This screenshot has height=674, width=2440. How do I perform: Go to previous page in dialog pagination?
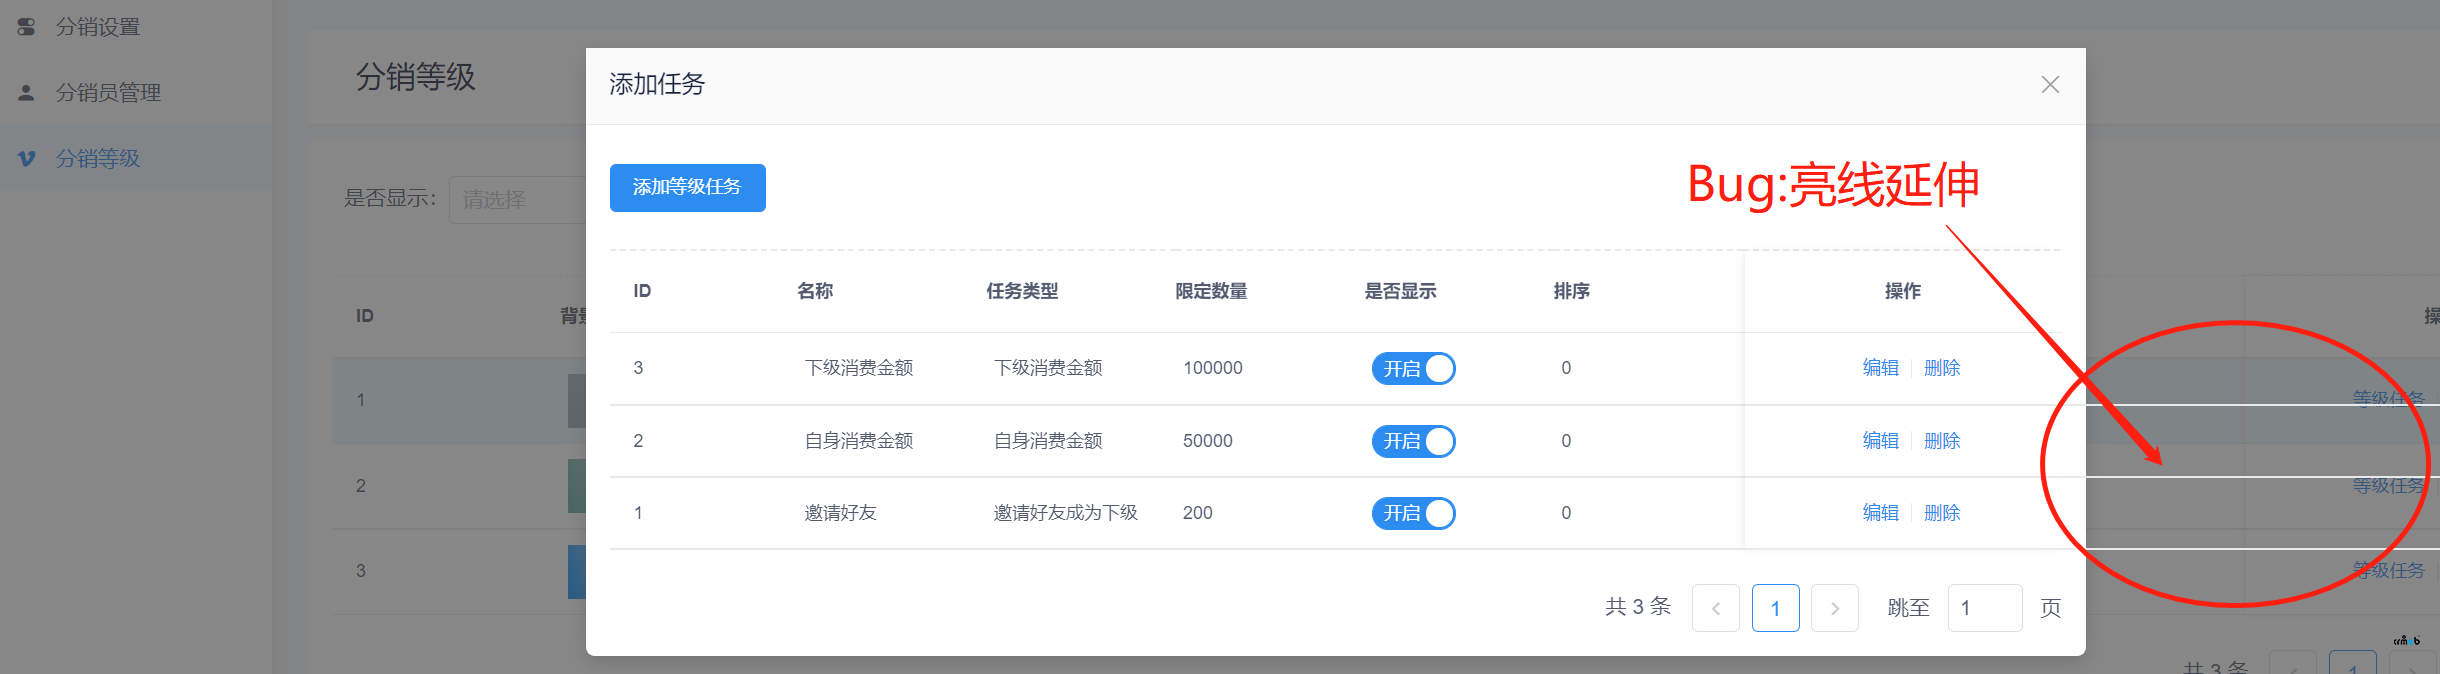(1716, 608)
